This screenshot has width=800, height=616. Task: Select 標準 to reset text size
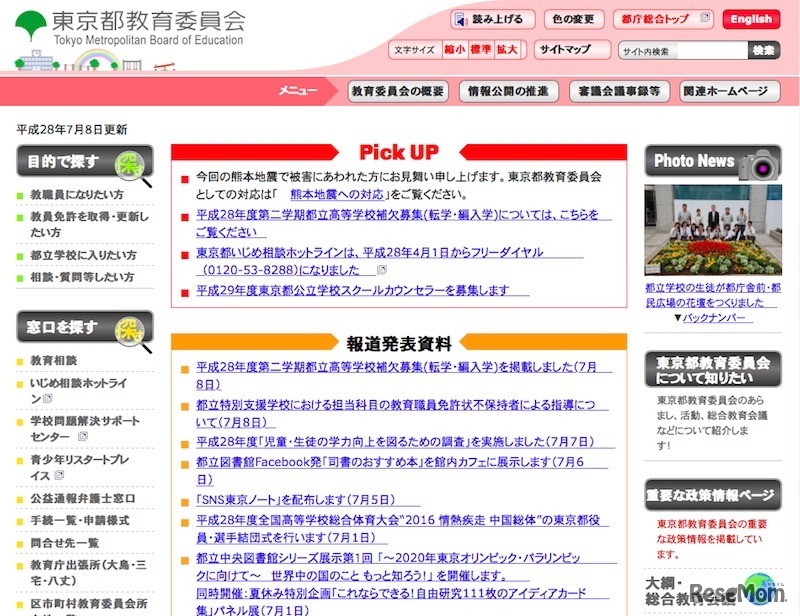coord(480,50)
